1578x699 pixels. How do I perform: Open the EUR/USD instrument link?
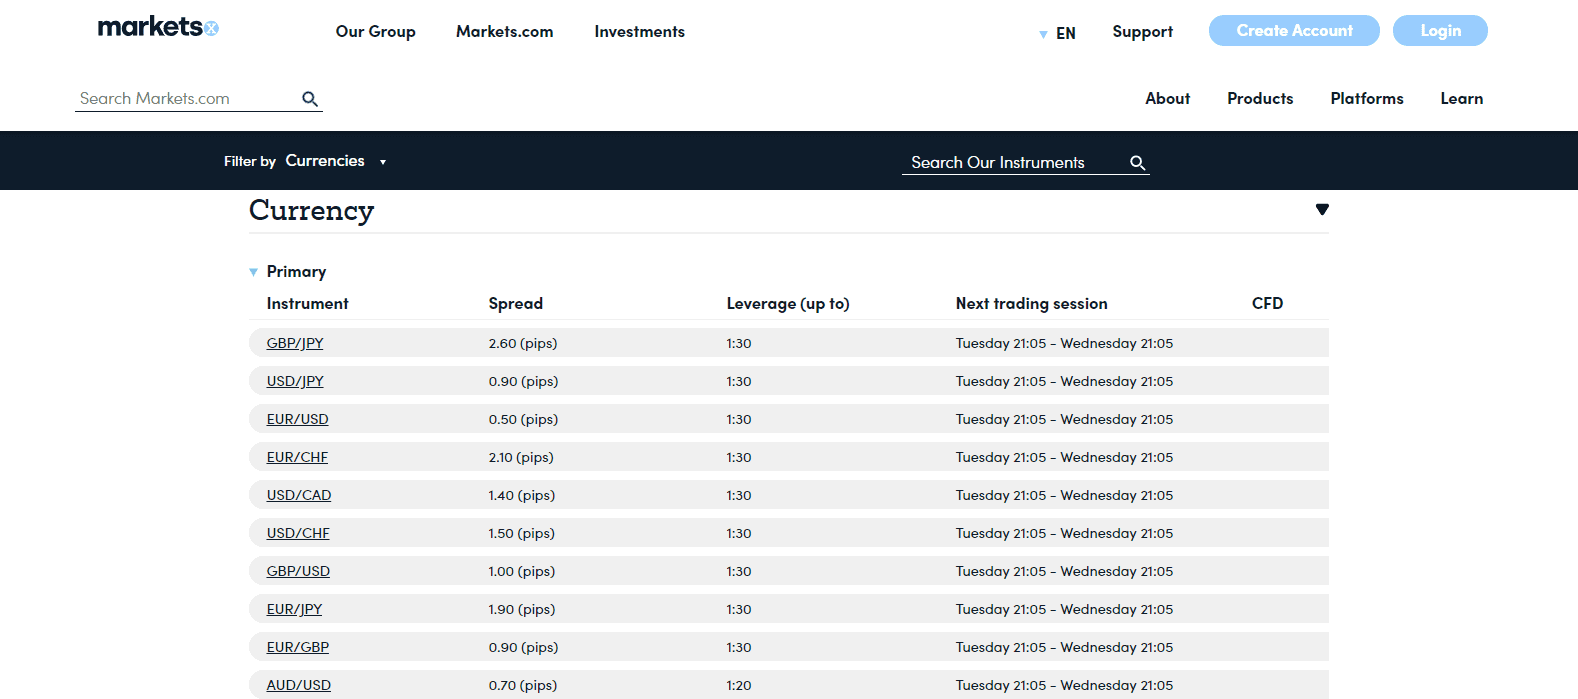tap(297, 419)
